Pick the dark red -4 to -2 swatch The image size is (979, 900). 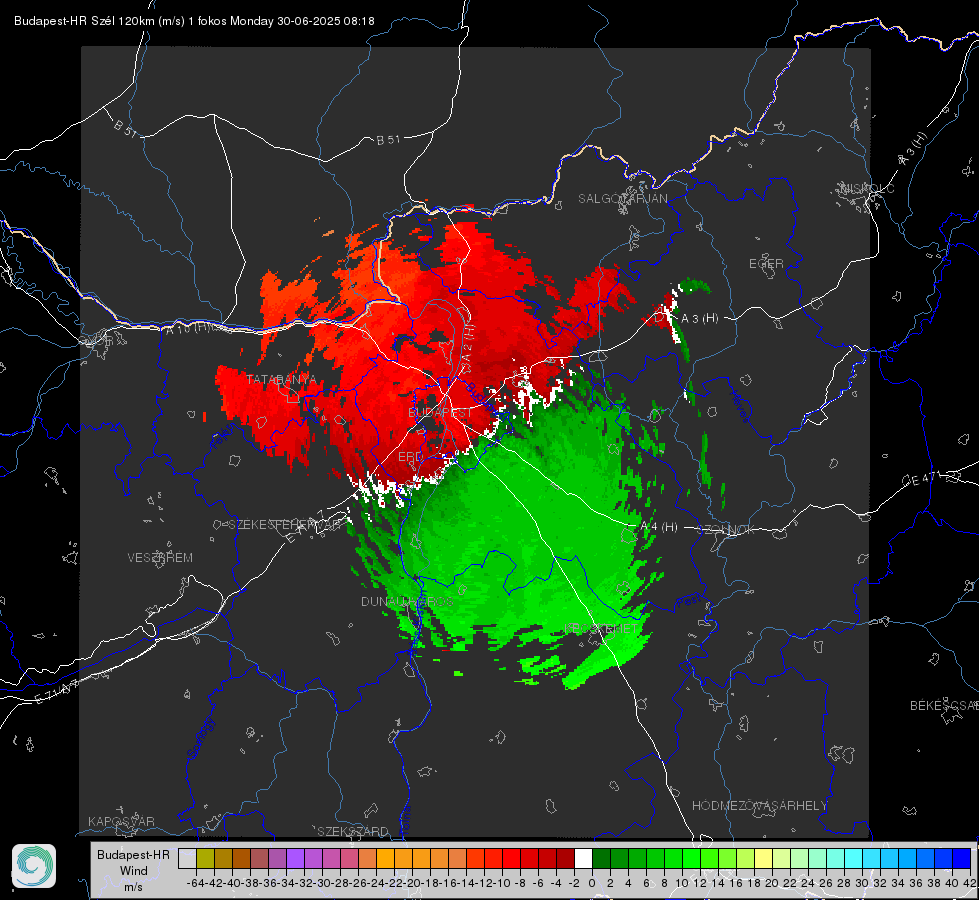tap(565, 858)
